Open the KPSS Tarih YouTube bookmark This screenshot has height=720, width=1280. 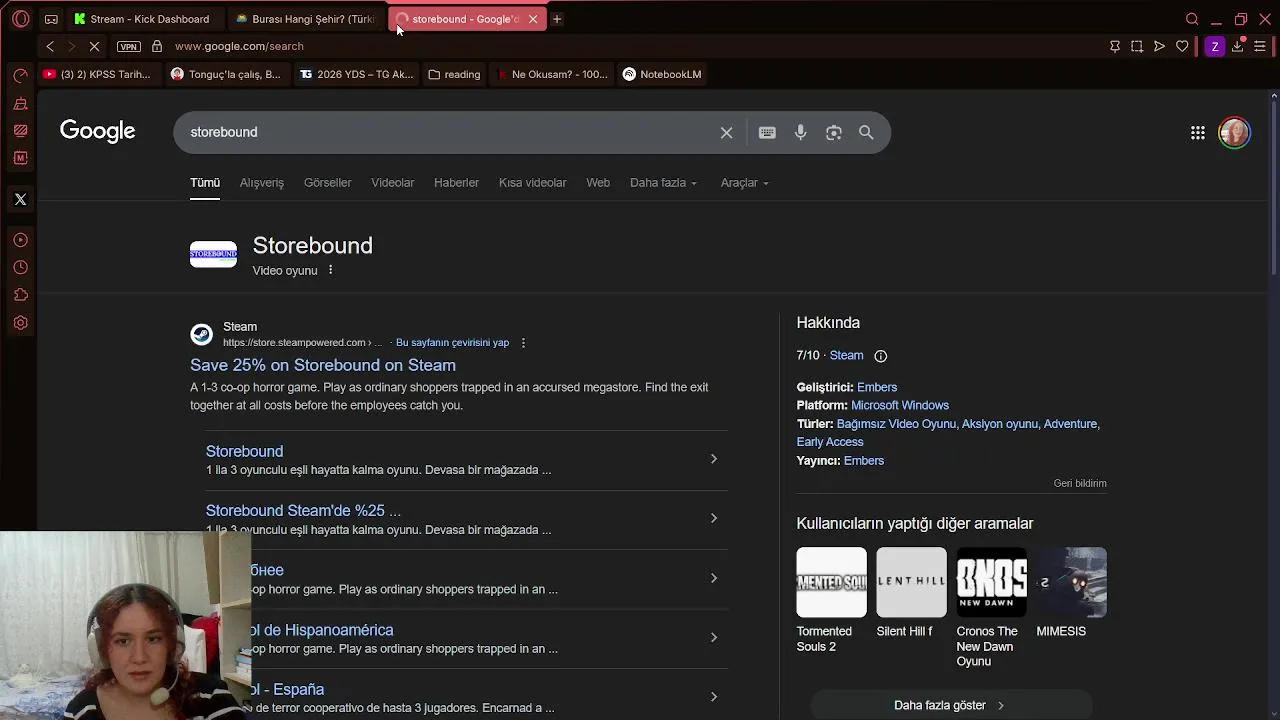tap(97, 74)
